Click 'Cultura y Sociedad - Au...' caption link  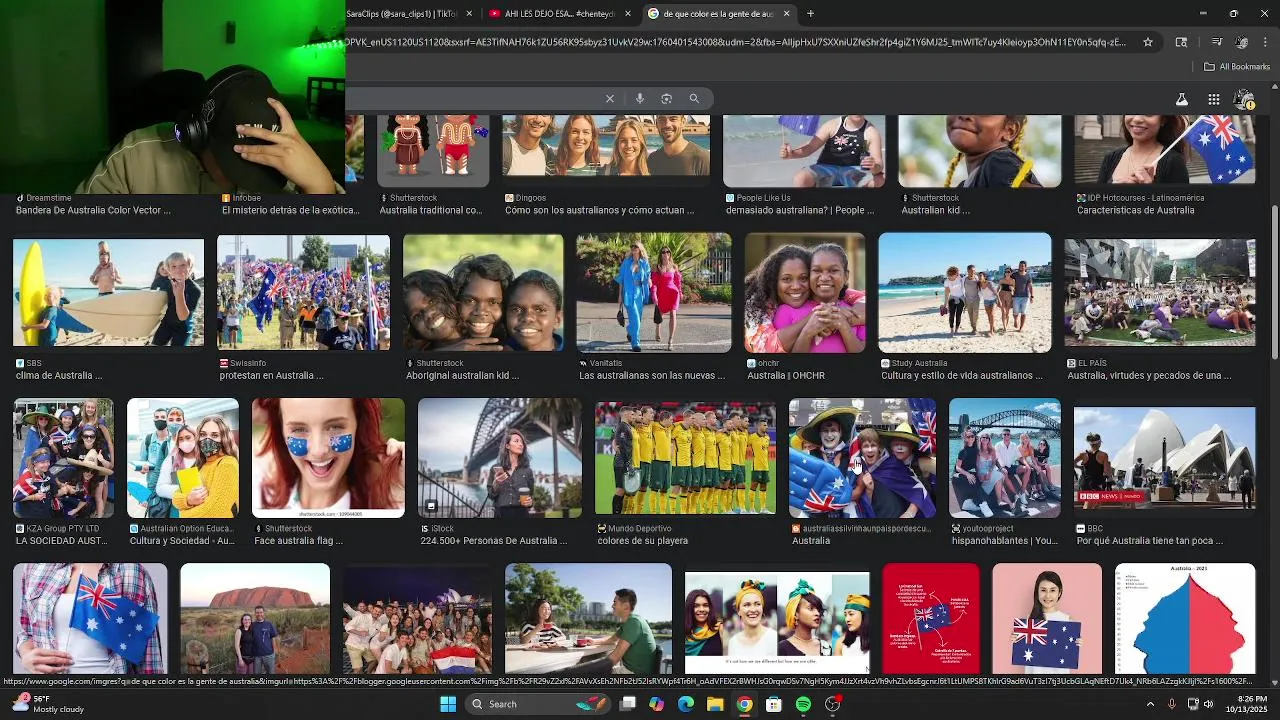tap(182, 541)
